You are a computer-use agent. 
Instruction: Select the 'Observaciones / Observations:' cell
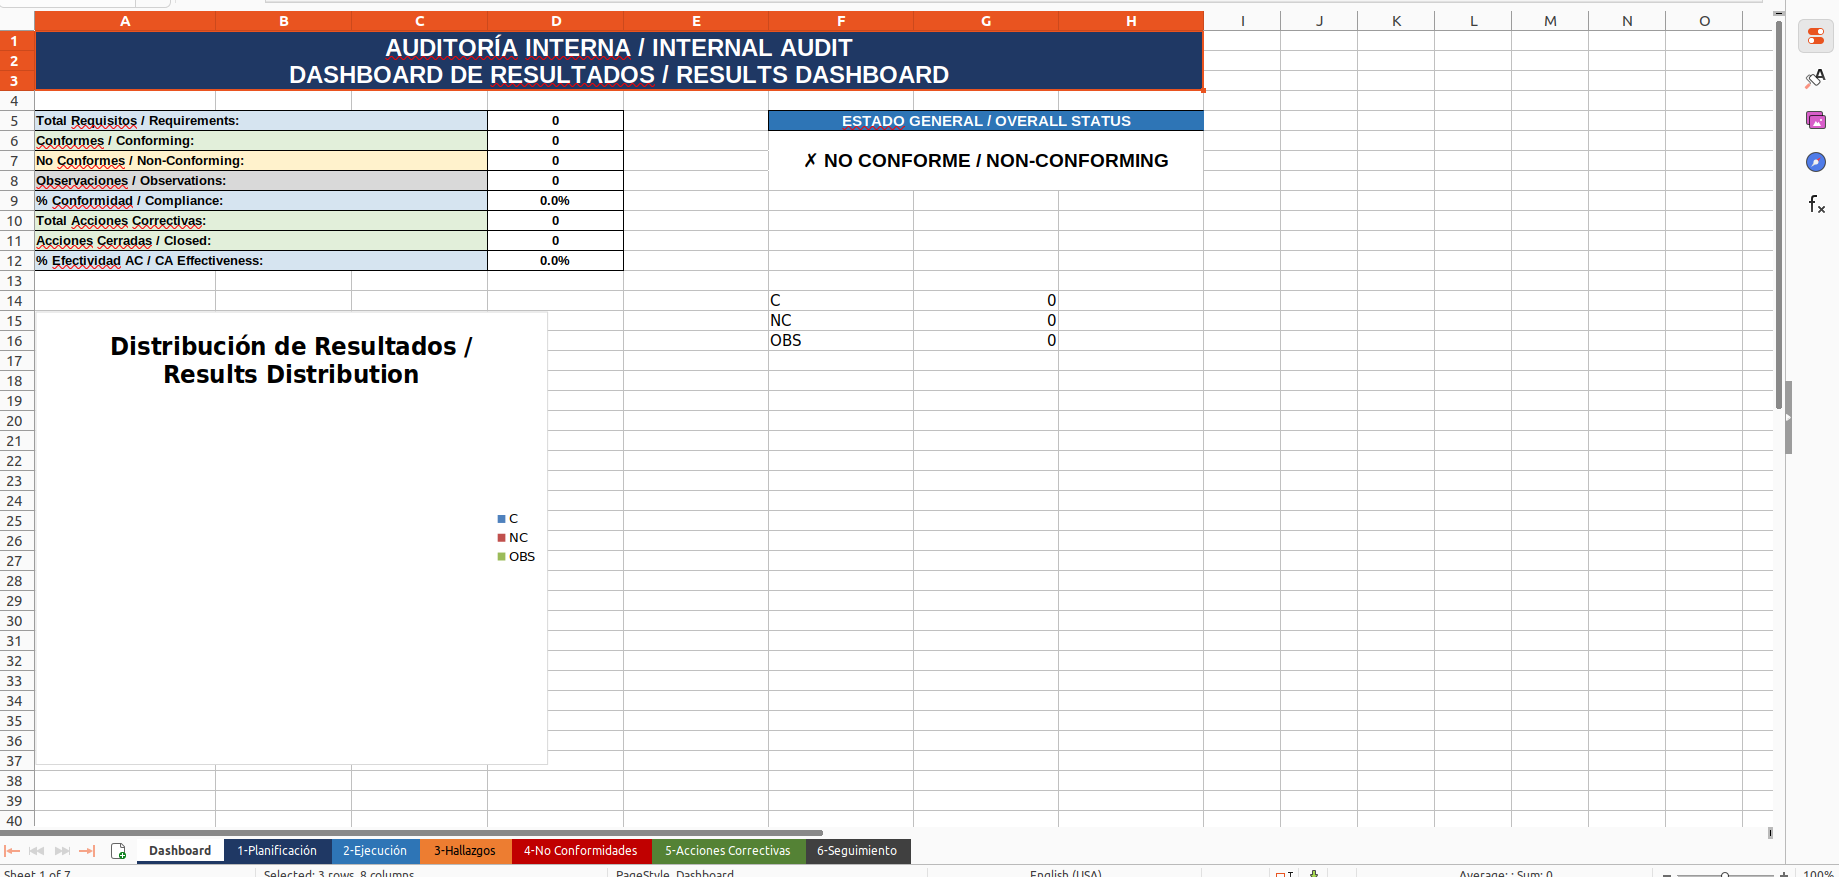pos(261,181)
